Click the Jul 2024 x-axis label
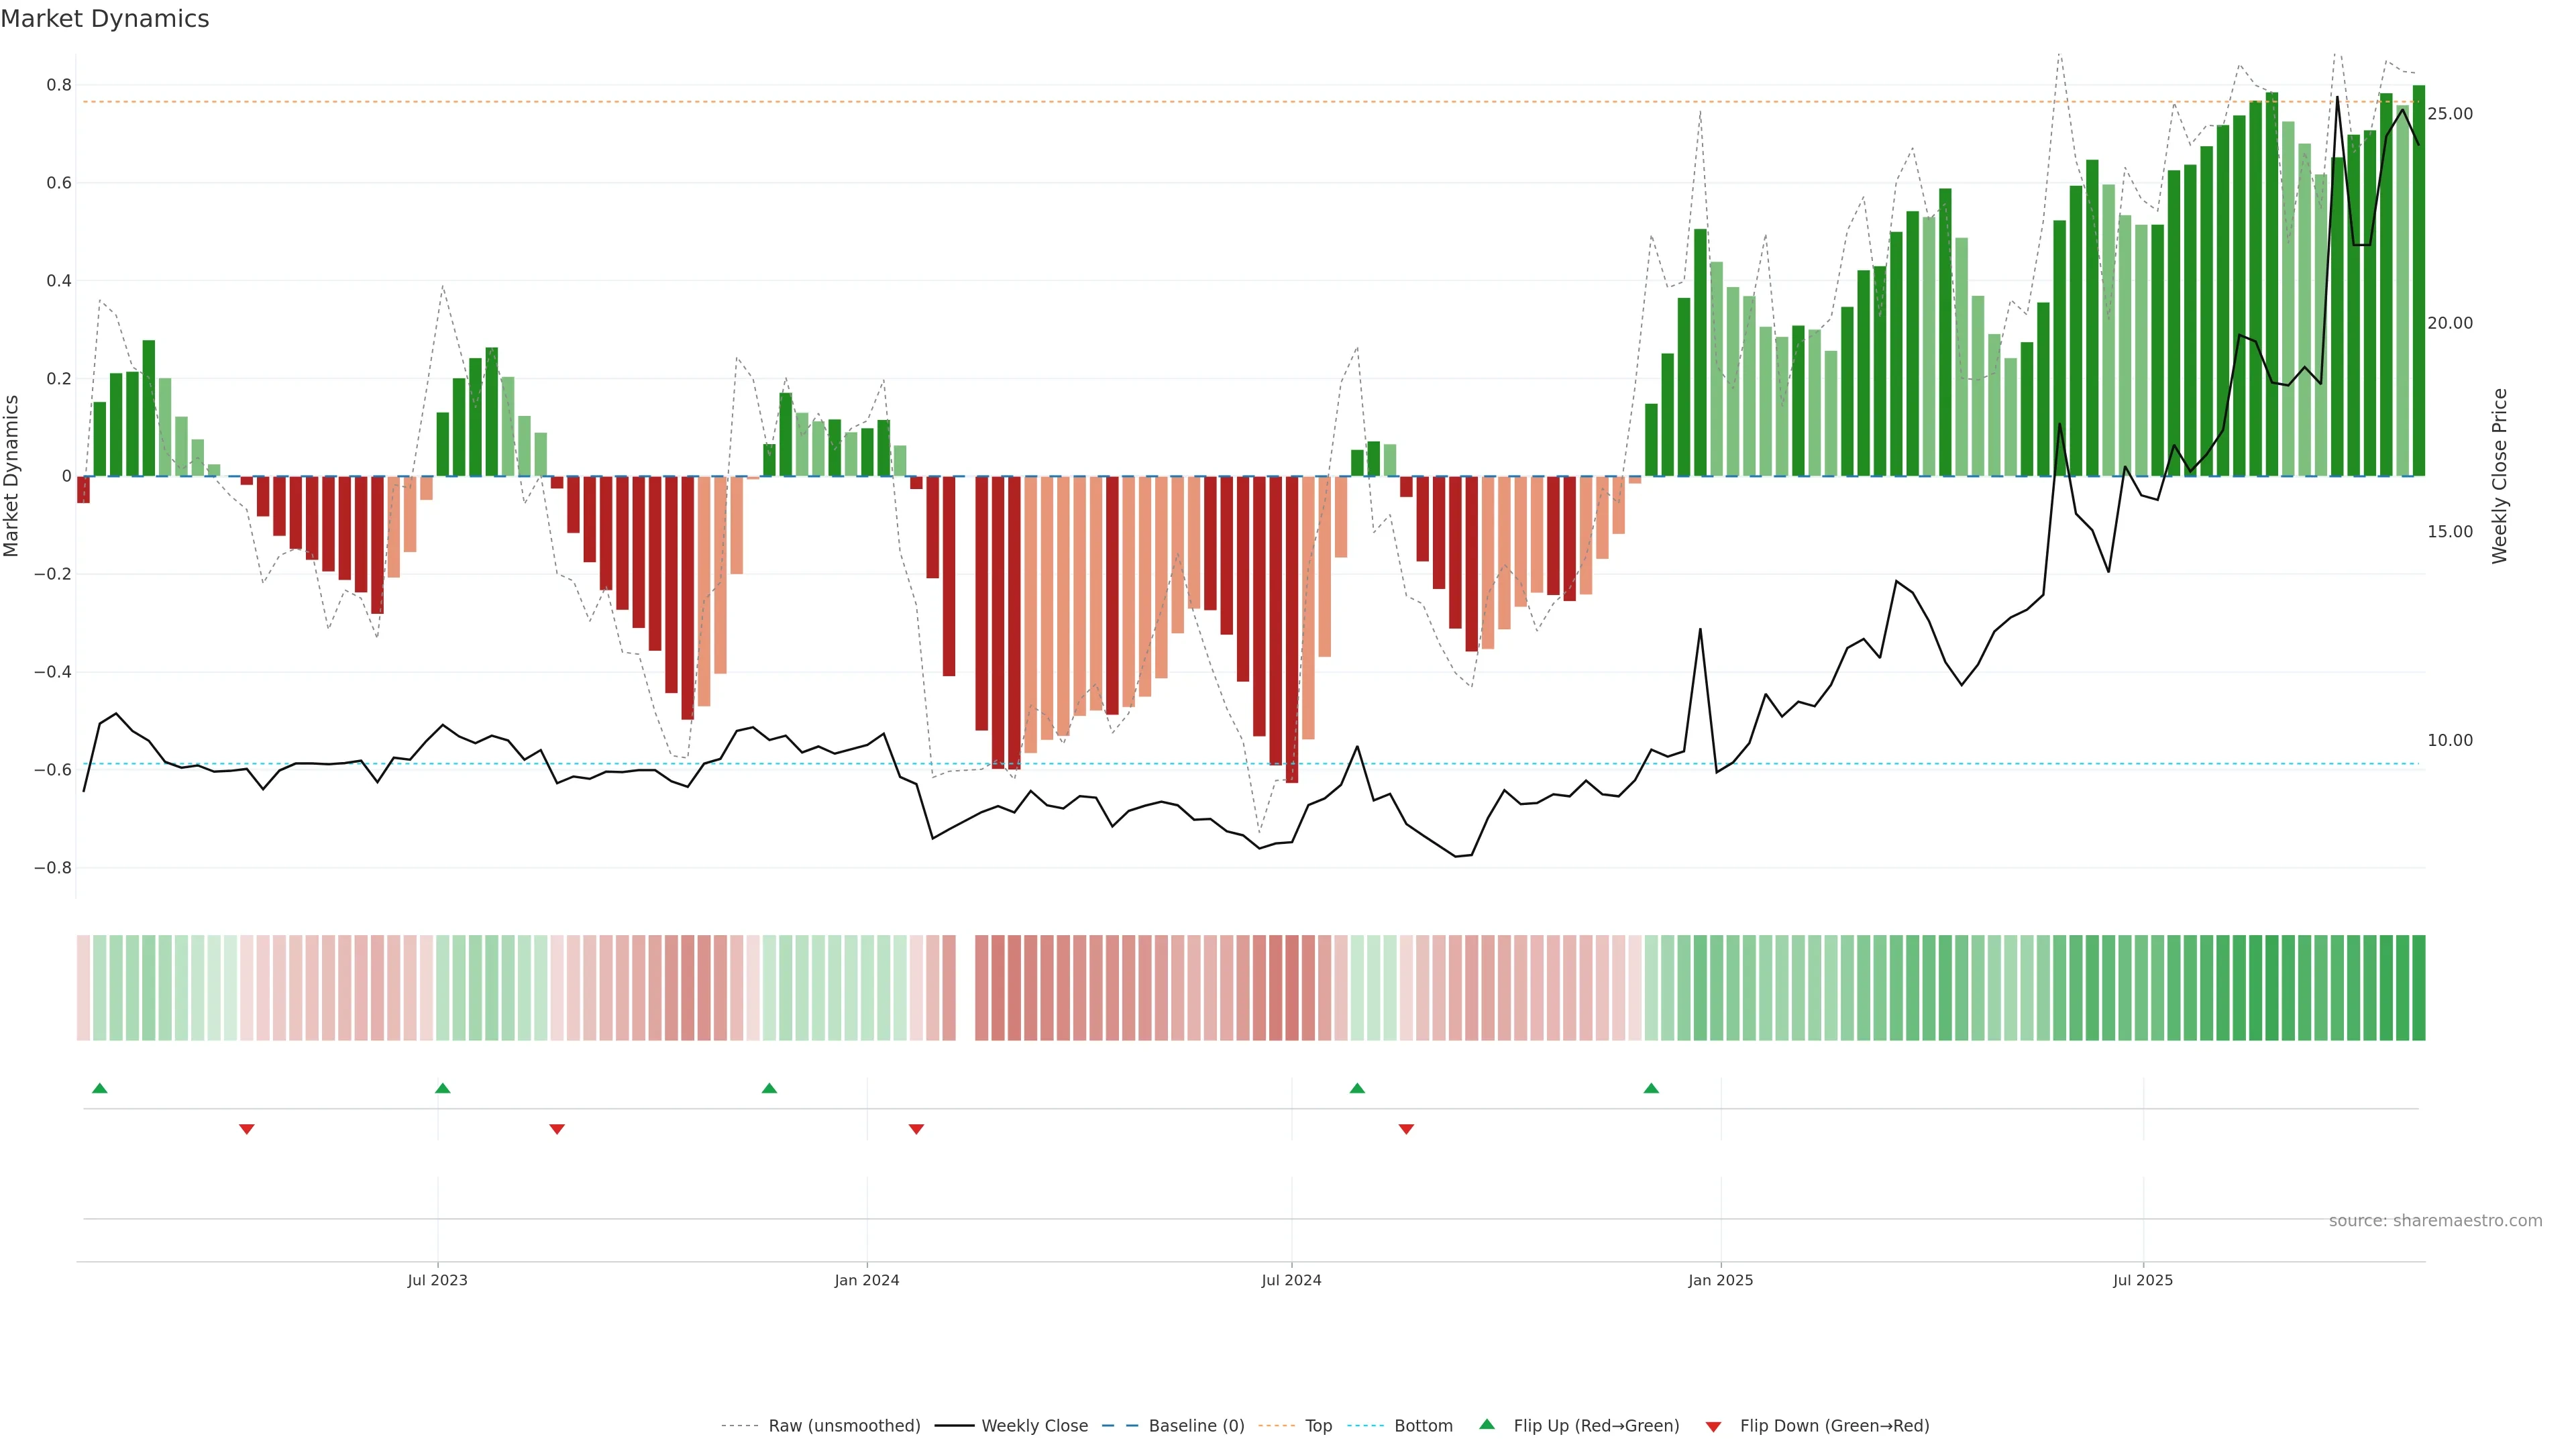Image resolution: width=2576 pixels, height=1449 pixels. pyautogui.click(x=1291, y=1280)
